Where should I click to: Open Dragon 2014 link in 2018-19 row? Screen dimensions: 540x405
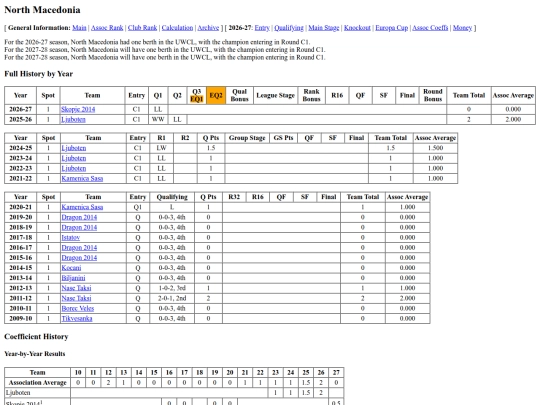pos(79,227)
